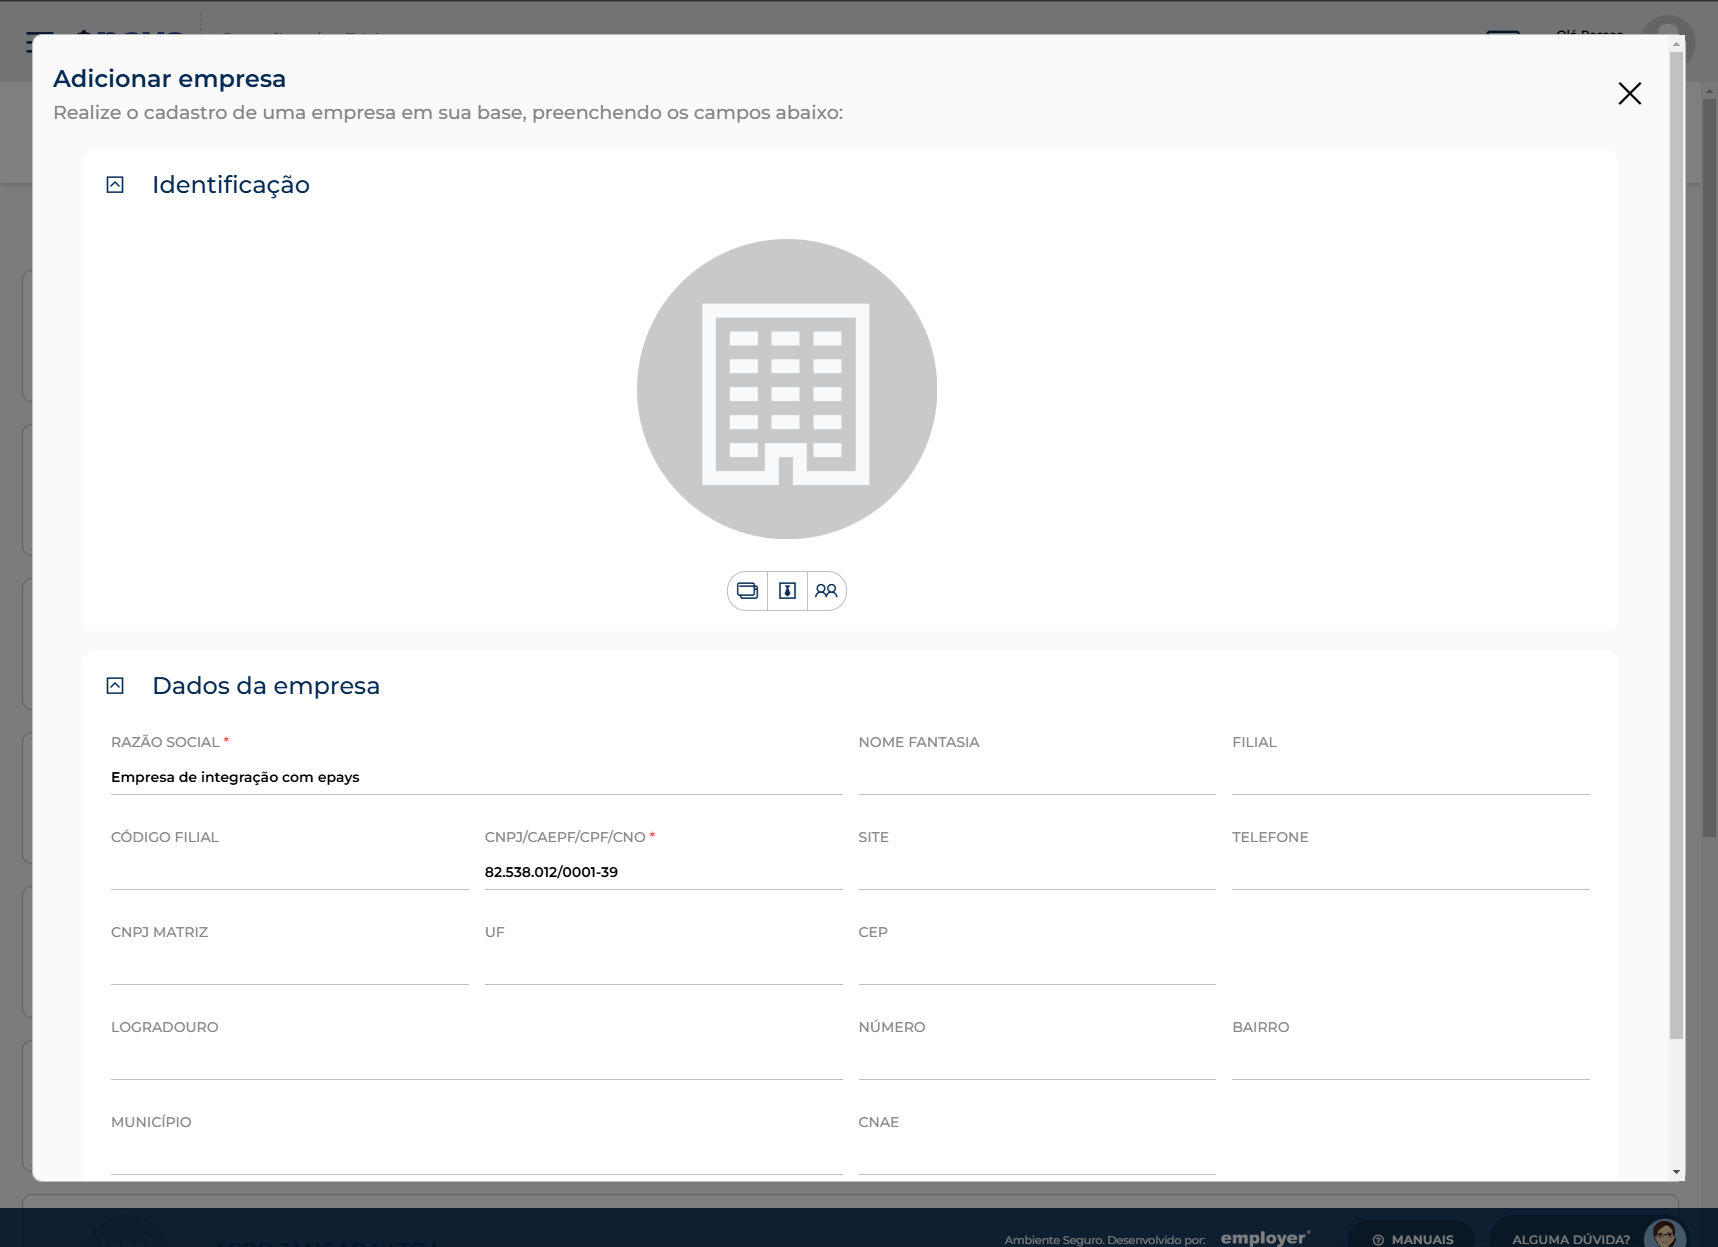Click the CNPJ/CAEPF/CPF/CNO input field

click(663, 872)
